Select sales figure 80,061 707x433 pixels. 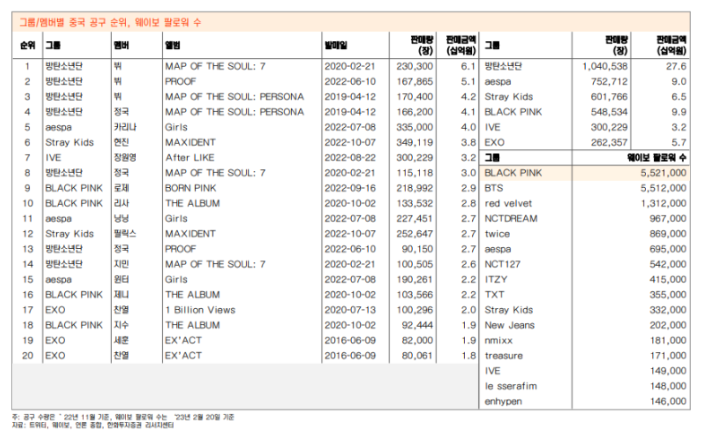coord(417,355)
